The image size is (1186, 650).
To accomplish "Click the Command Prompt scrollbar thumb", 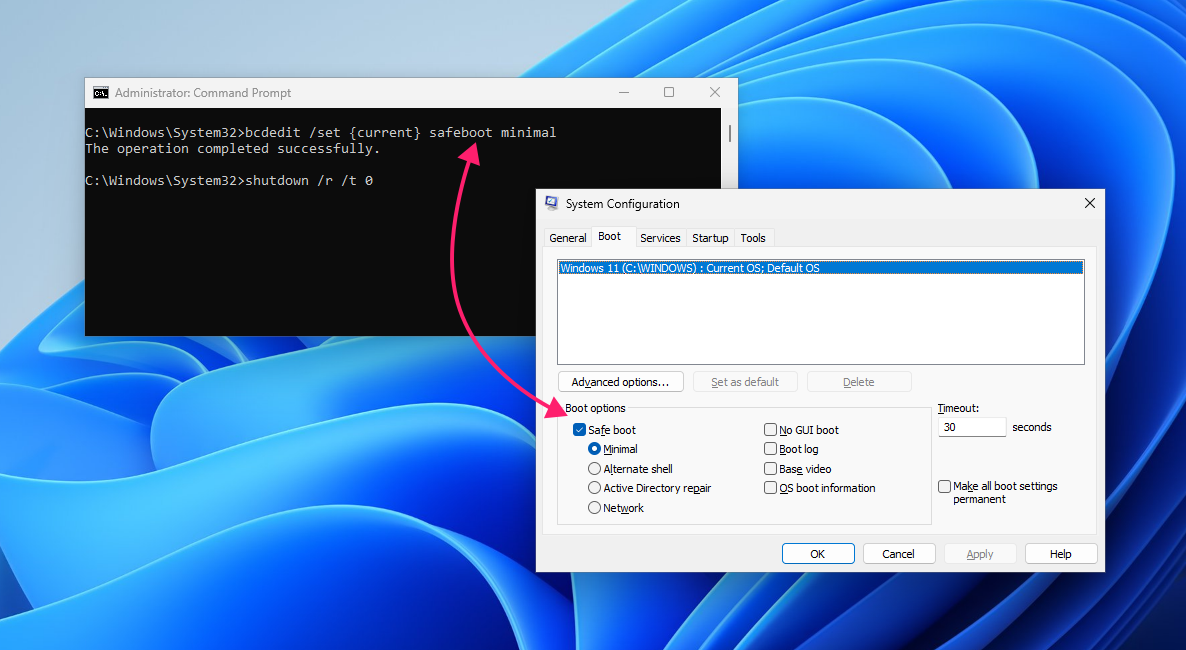I will (x=729, y=134).
